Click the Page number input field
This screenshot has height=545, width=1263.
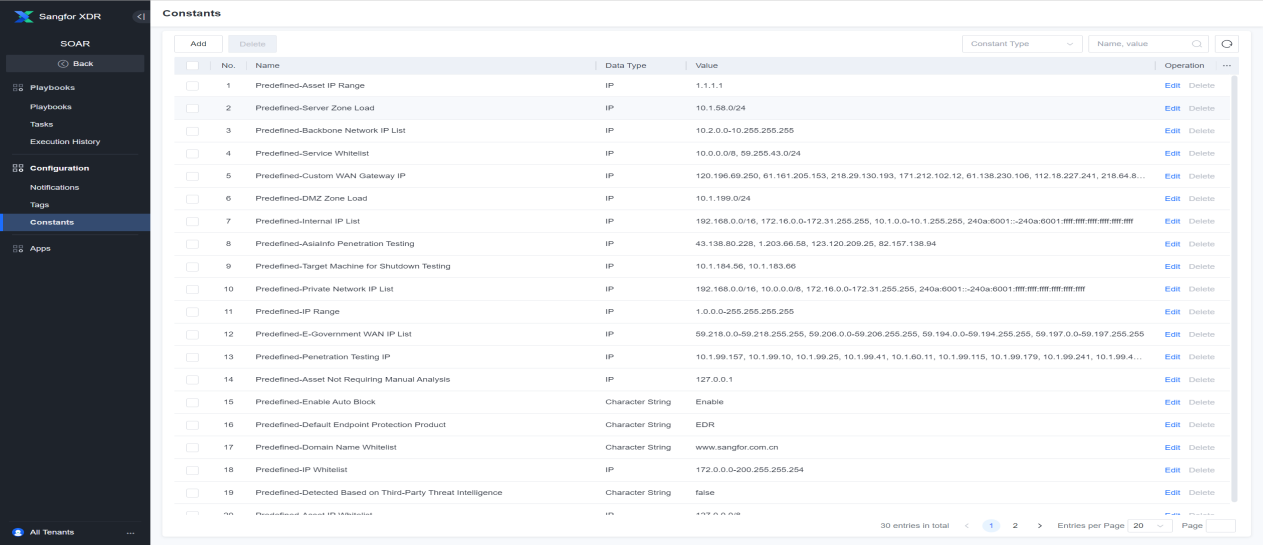[1220, 525]
